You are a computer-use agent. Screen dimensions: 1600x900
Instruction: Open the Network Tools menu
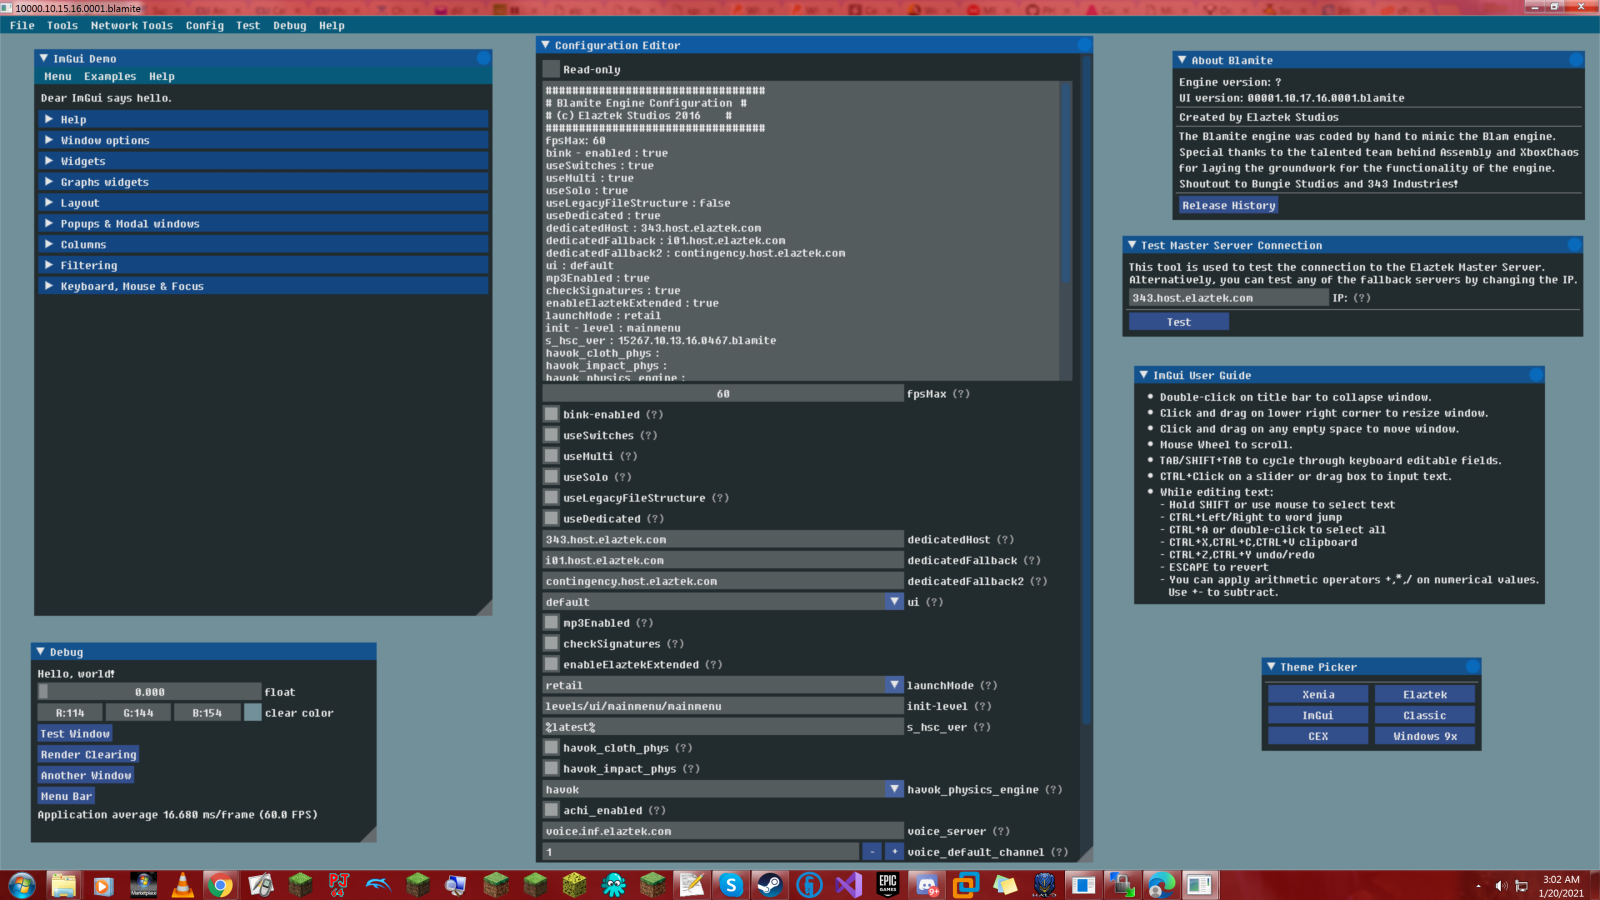click(131, 26)
